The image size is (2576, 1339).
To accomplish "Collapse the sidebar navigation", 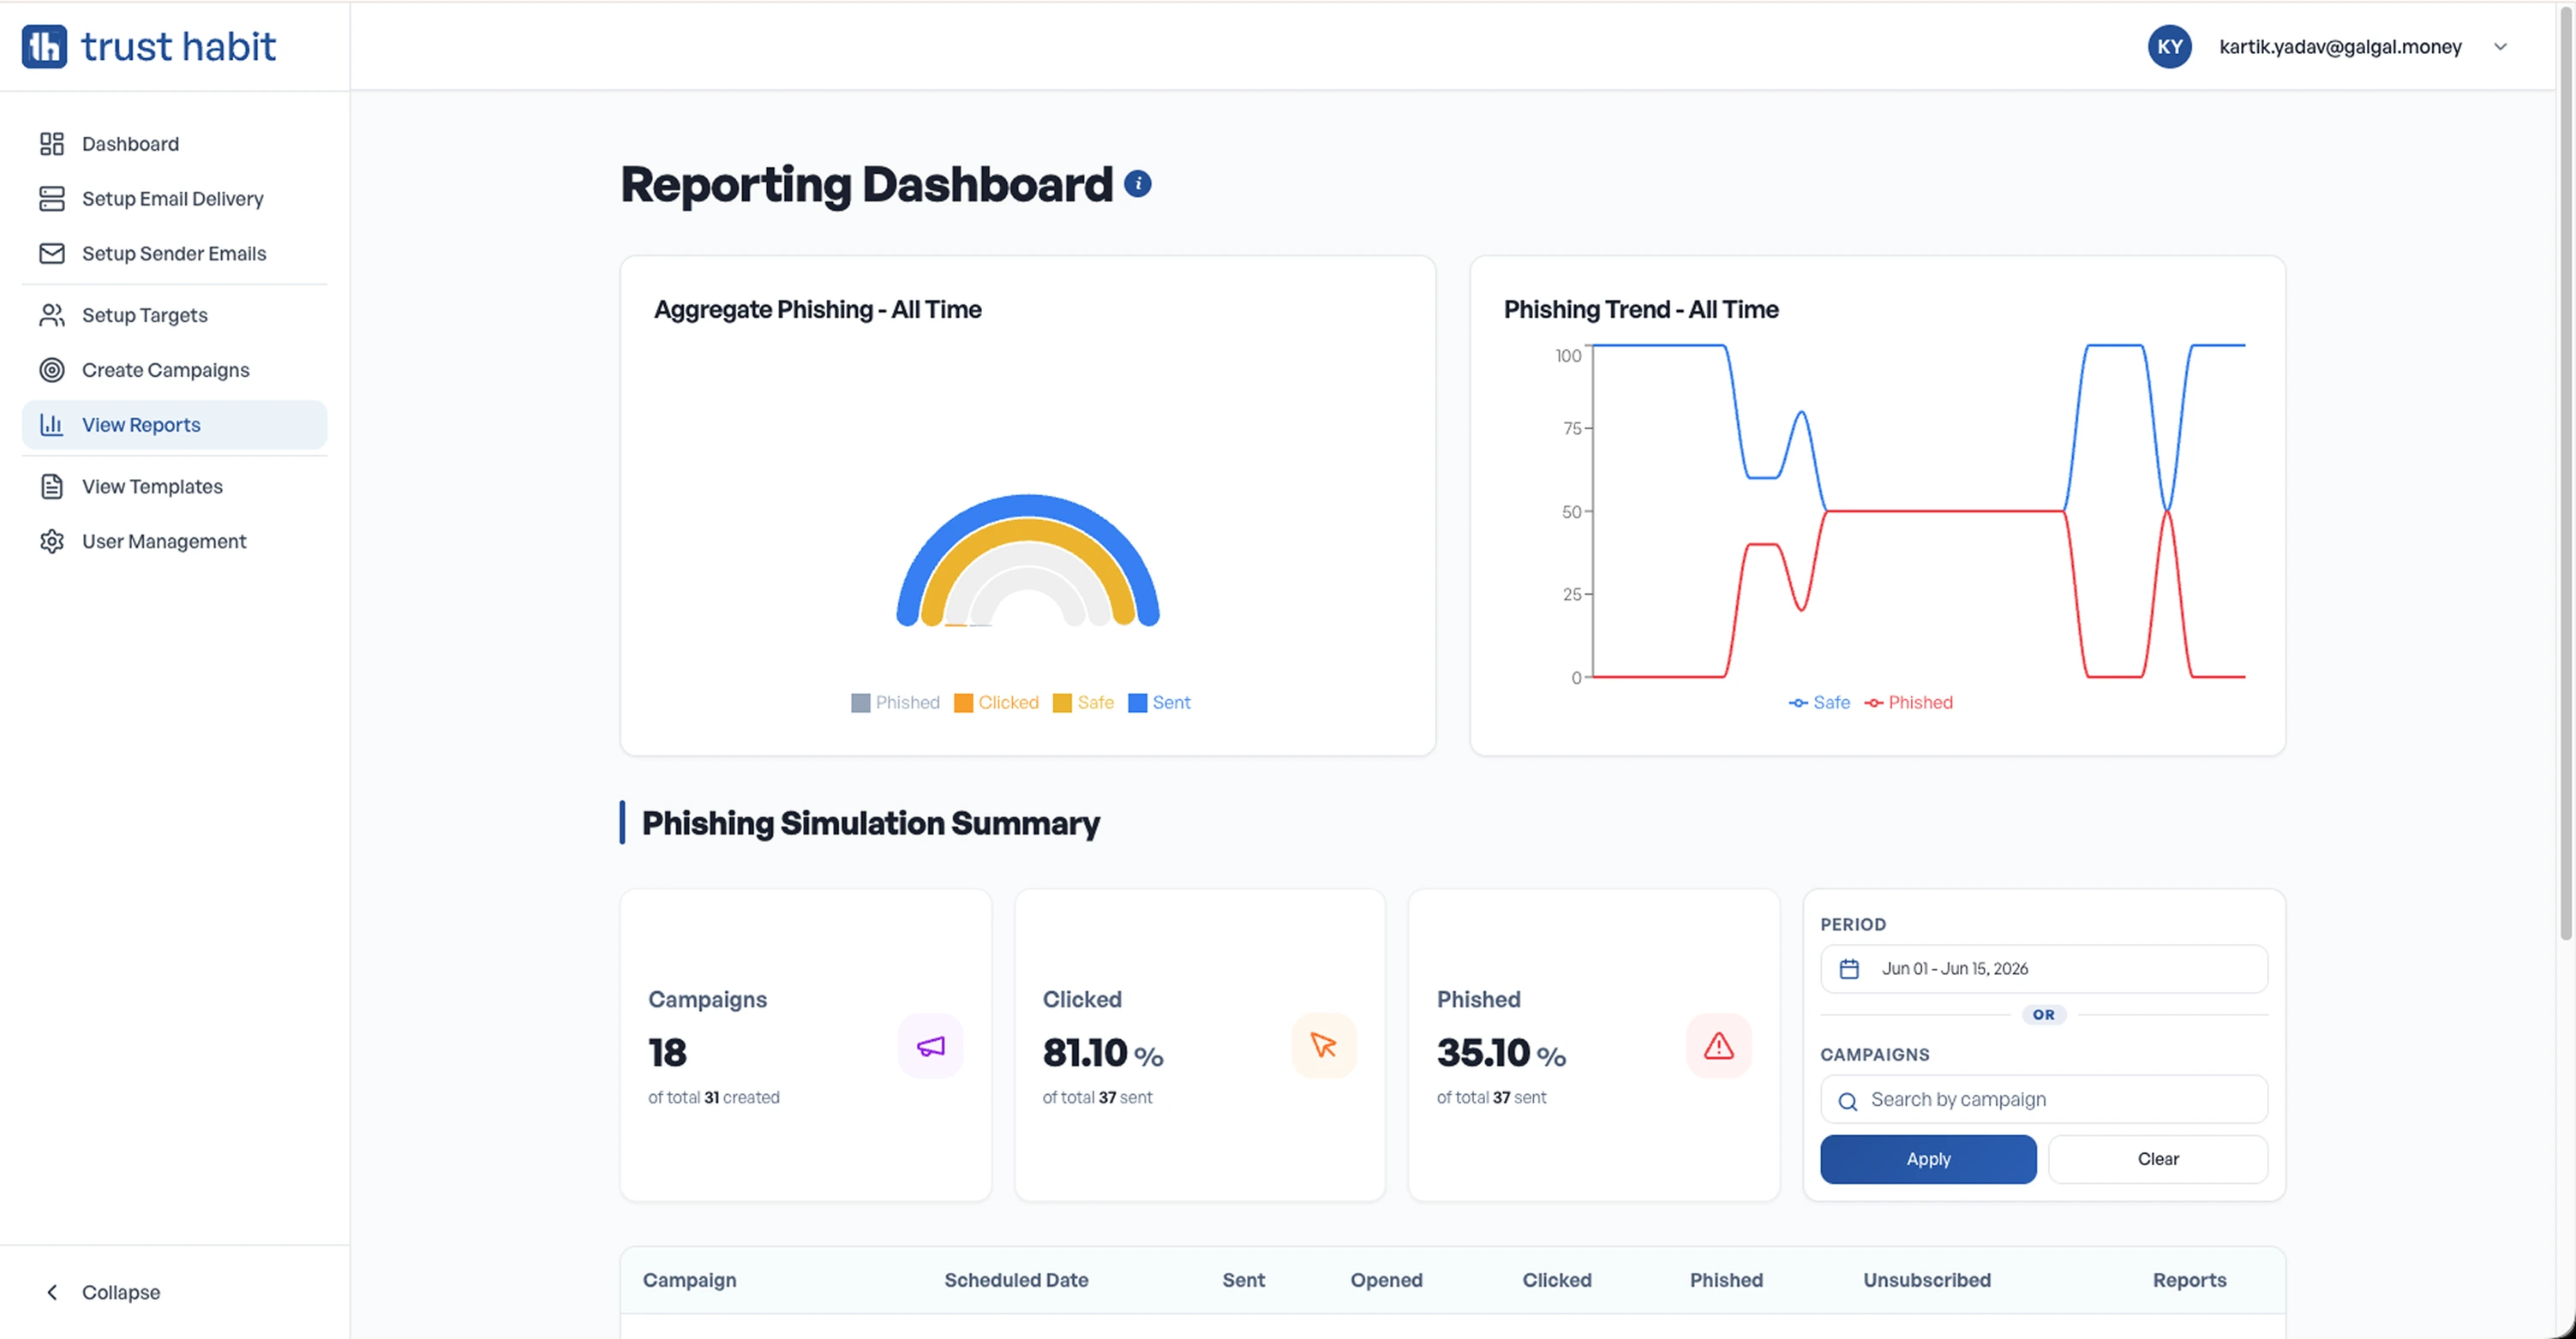I will click(101, 1292).
